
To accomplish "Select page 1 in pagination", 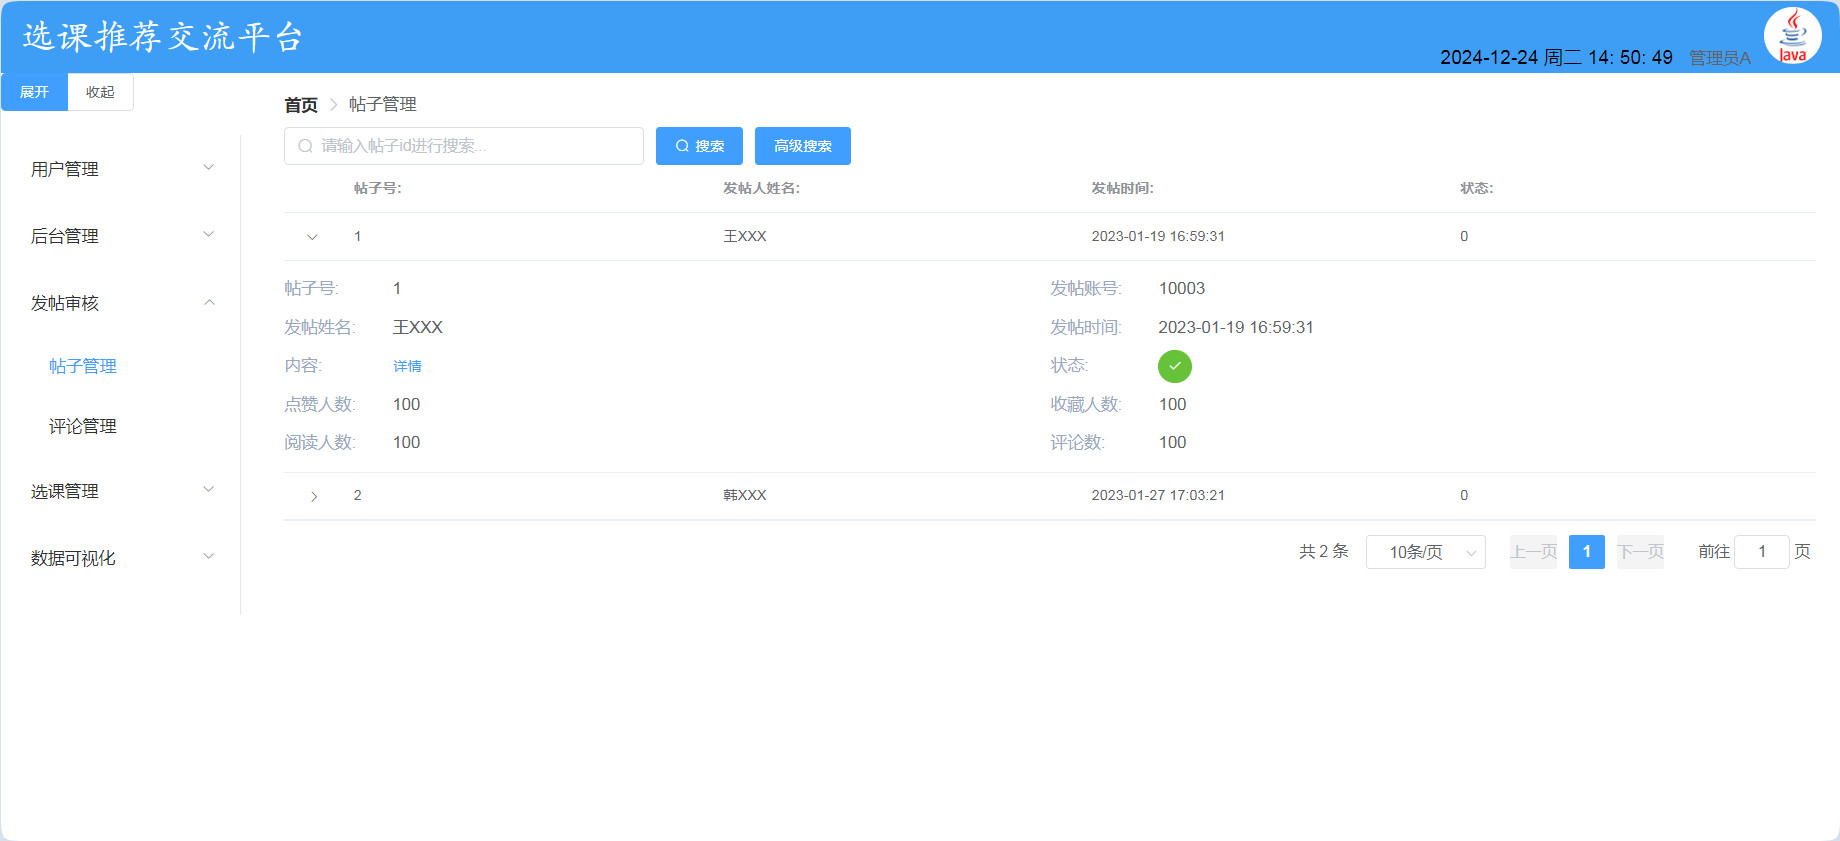I will (x=1587, y=552).
